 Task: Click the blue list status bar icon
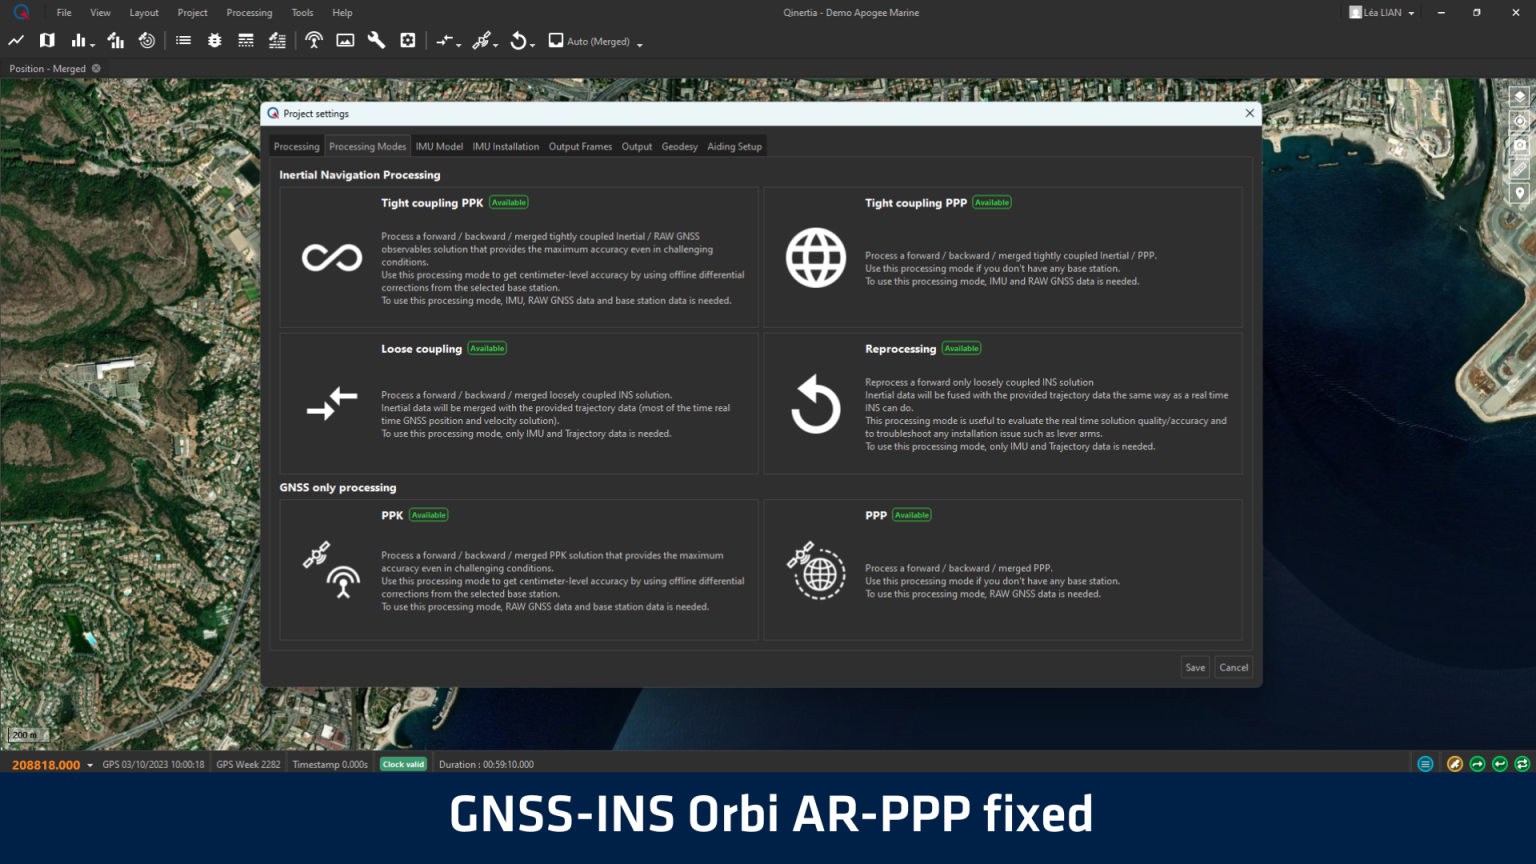(1425, 764)
